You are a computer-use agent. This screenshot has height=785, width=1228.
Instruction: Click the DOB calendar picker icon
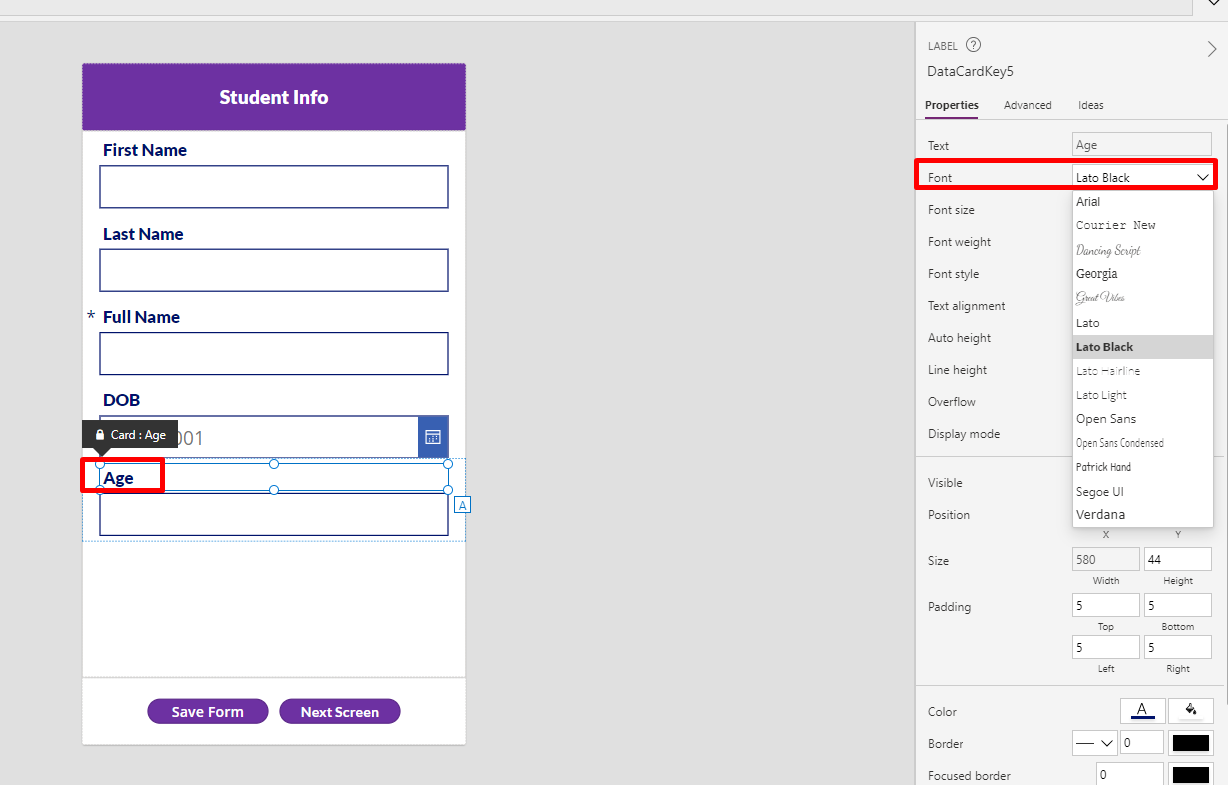[433, 437]
